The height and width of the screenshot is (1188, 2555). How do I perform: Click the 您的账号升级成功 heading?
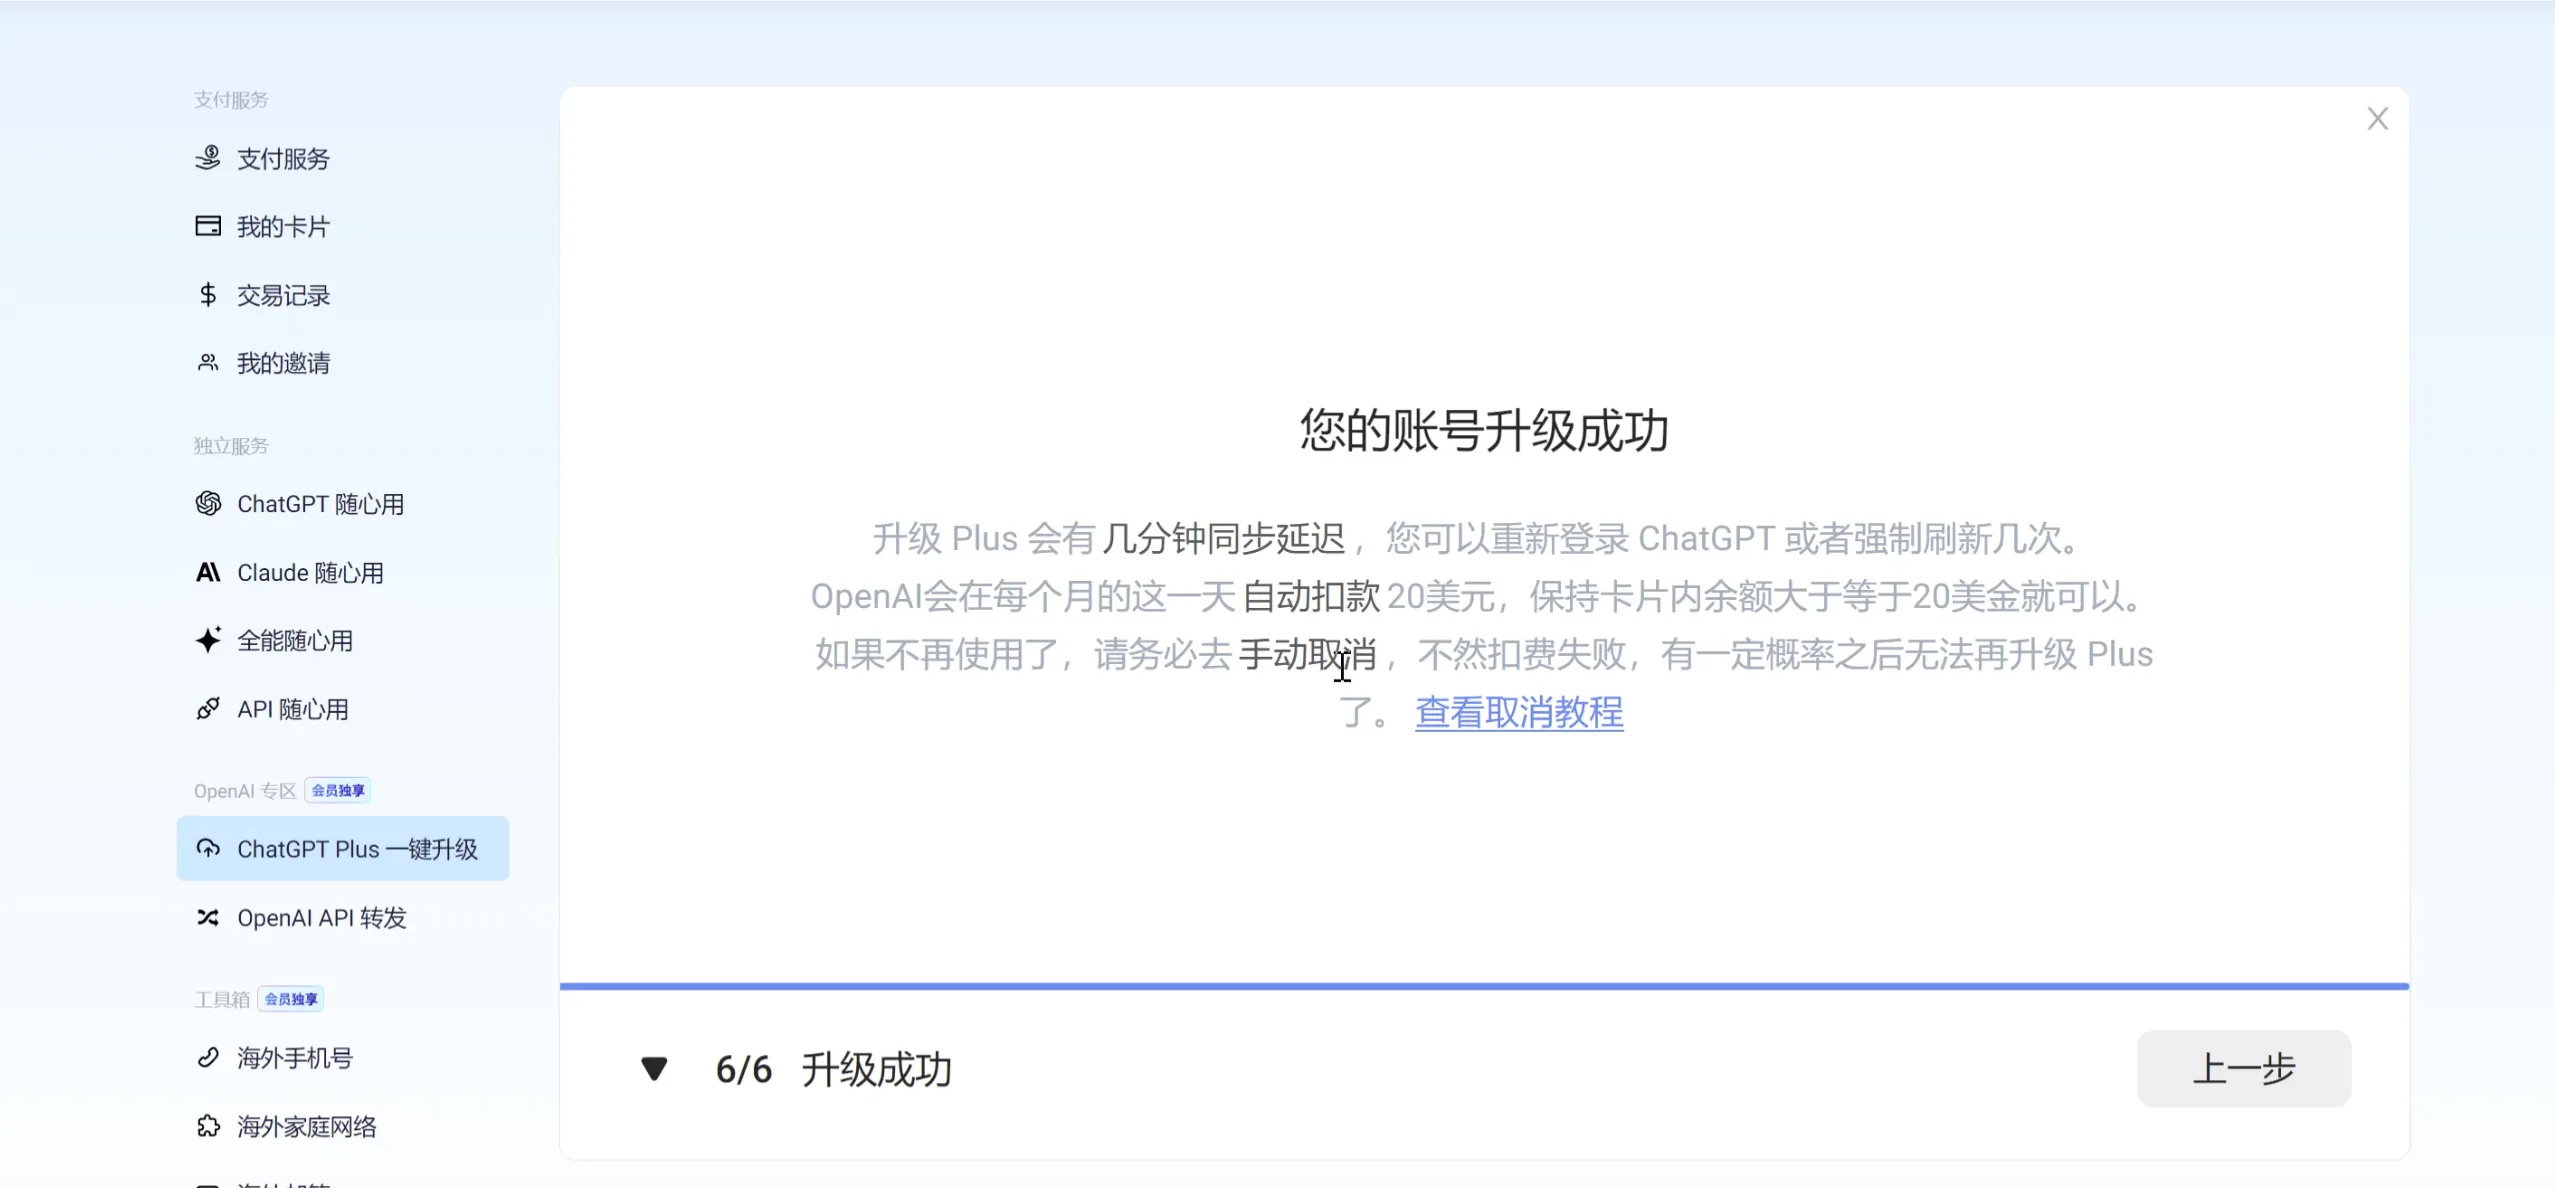tap(1483, 430)
